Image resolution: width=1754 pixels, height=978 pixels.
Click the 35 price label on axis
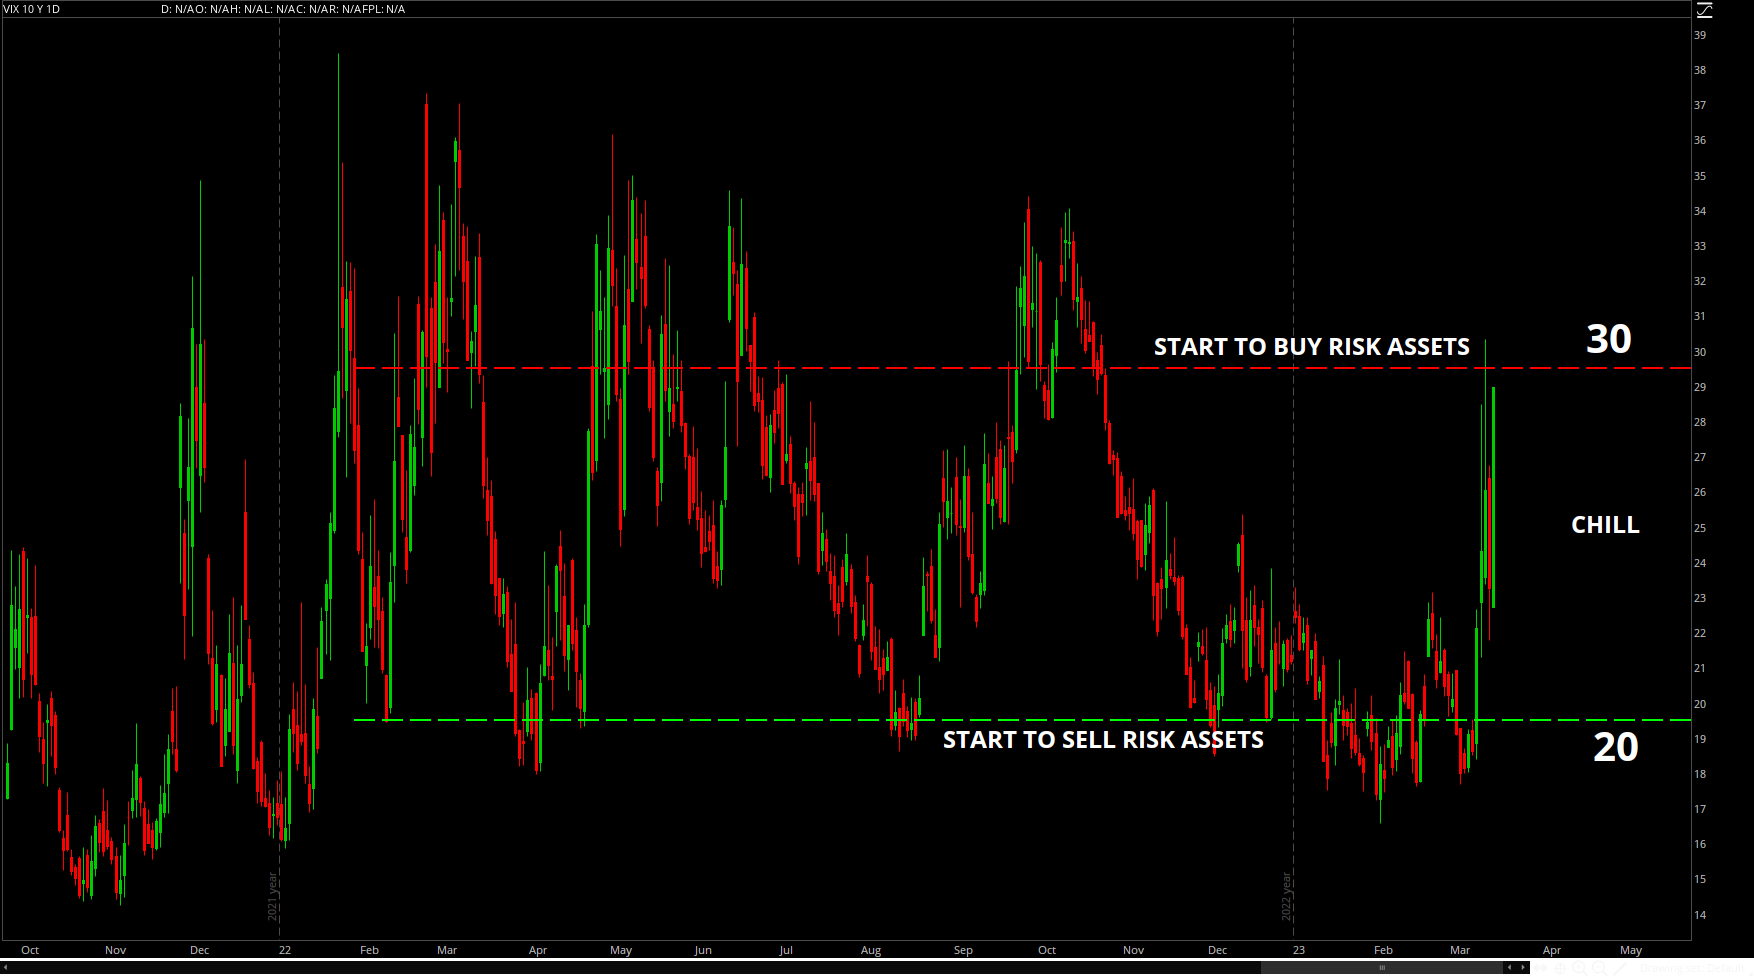click(1700, 176)
